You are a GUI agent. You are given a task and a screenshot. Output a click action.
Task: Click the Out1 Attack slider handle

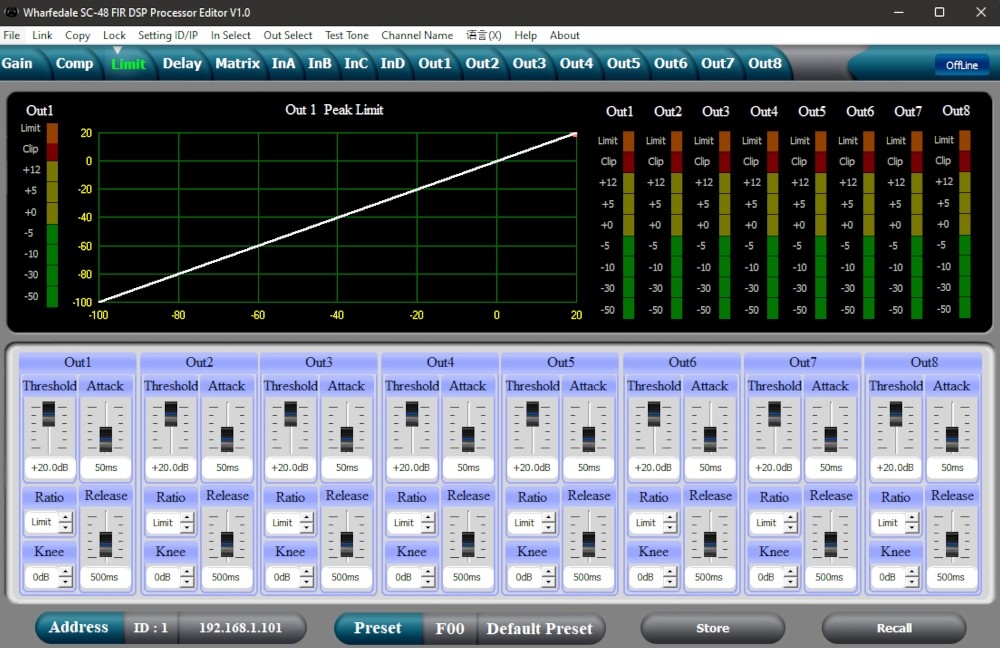point(106,439)
